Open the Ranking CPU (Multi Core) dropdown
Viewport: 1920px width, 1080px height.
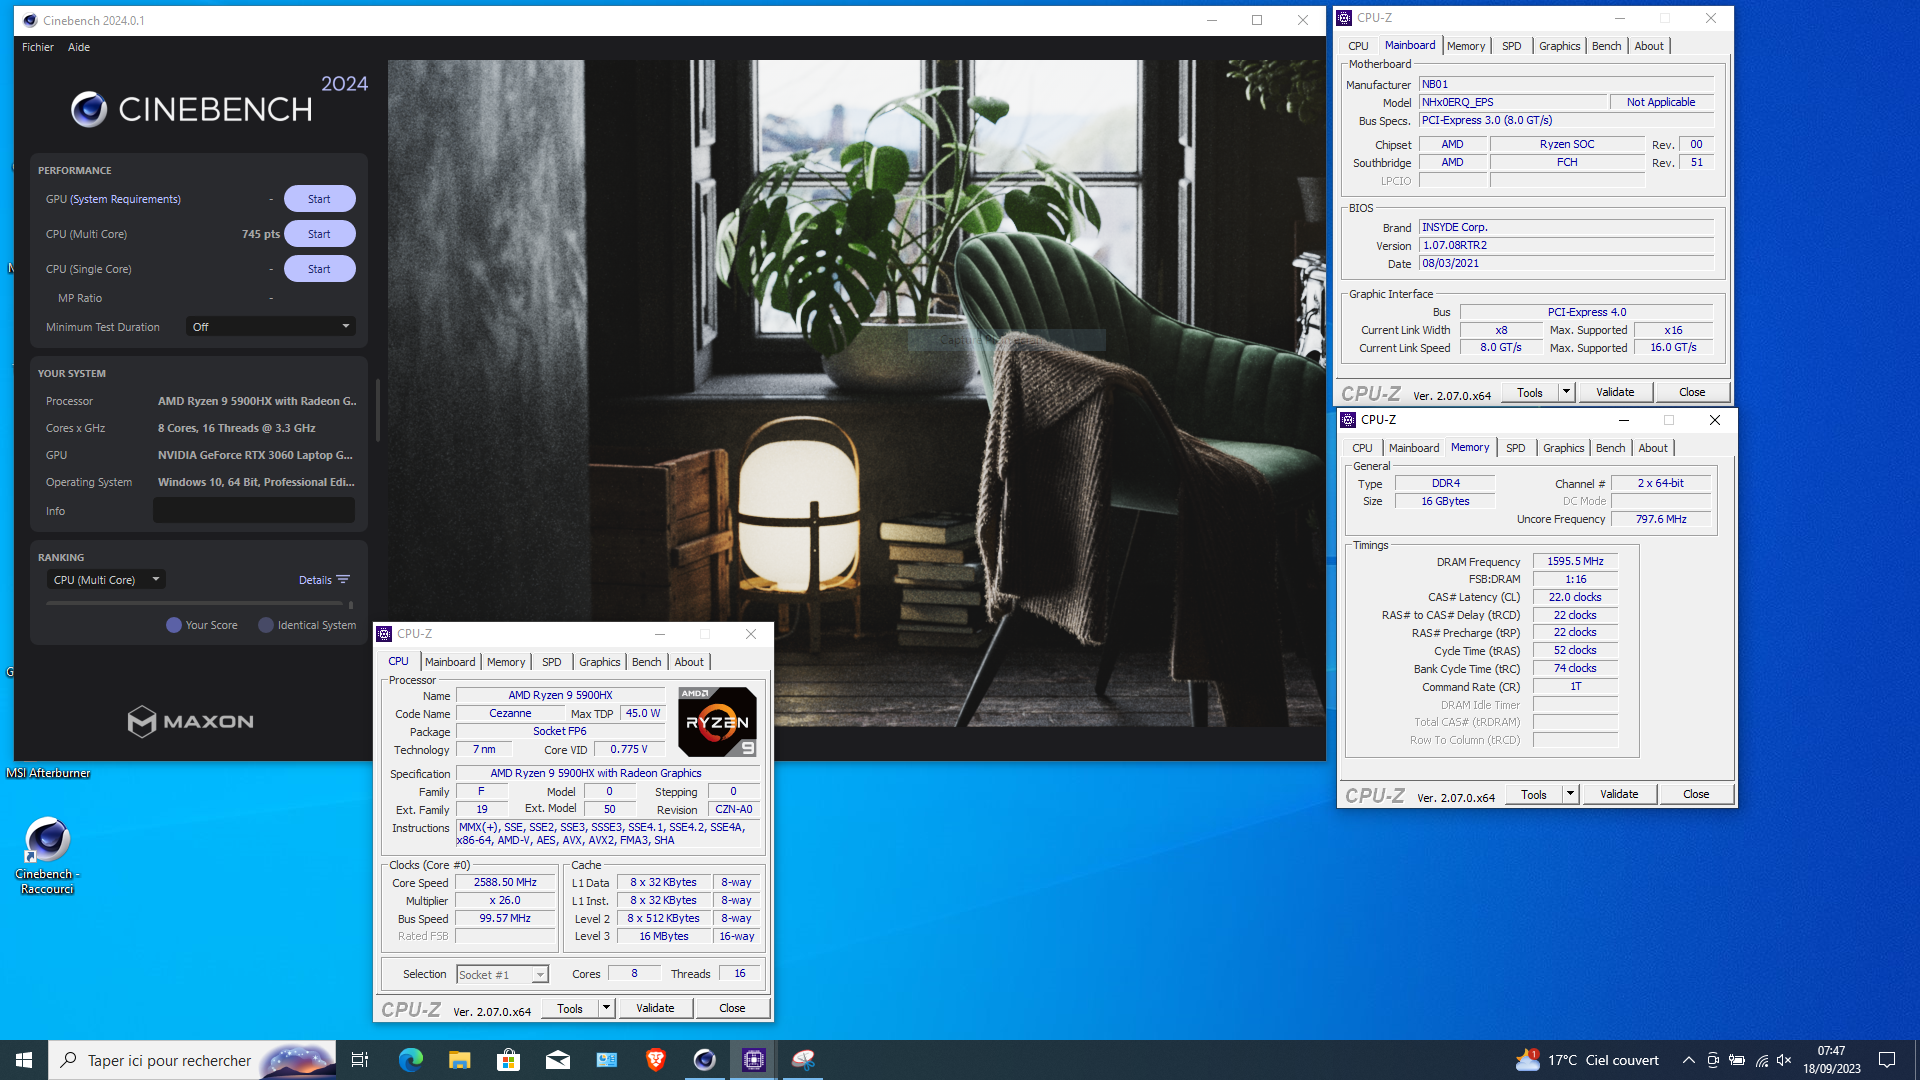tap(106, 580)
